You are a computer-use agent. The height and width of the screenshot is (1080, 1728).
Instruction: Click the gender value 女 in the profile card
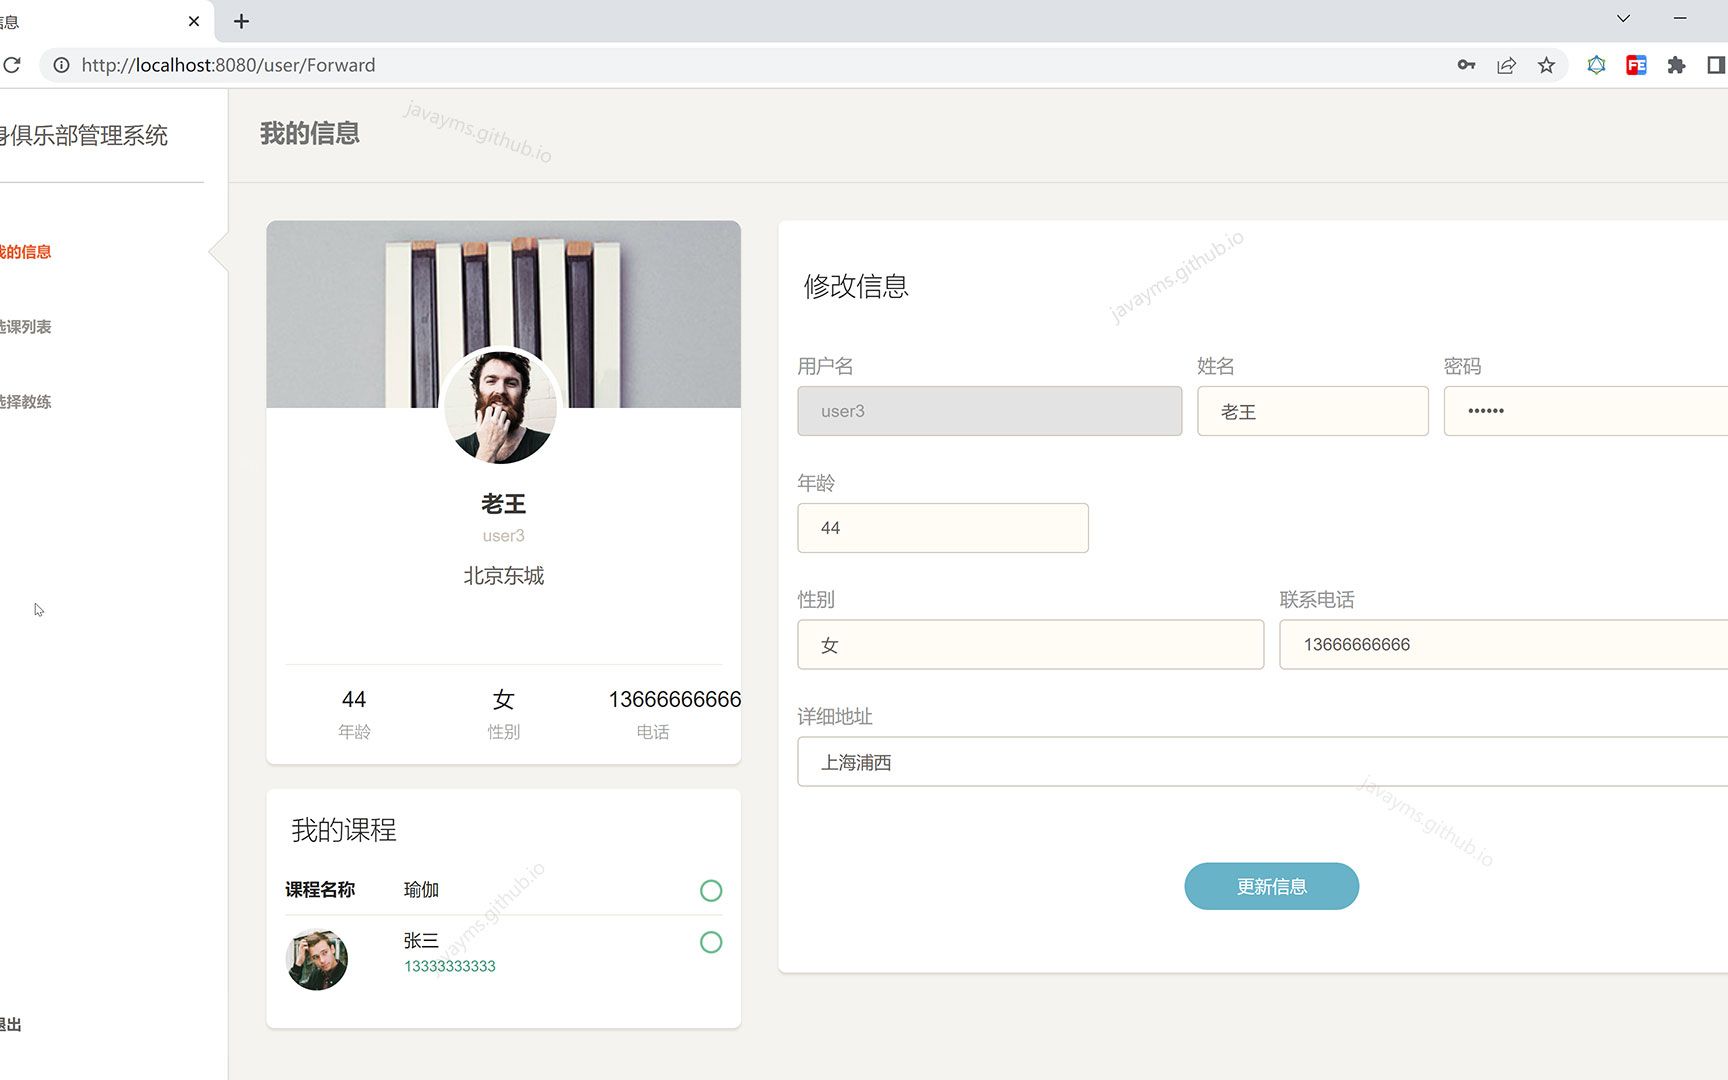[504, 700]
